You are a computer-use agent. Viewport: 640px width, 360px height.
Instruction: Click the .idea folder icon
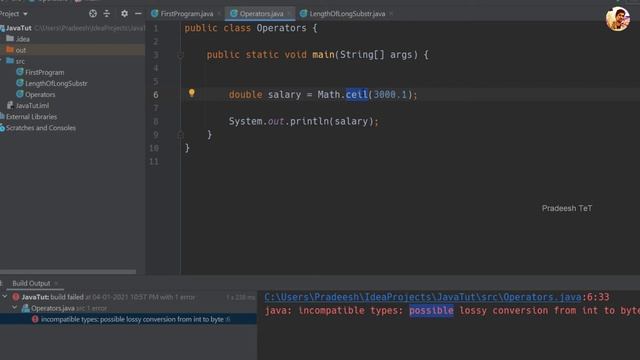pyautogui.click(x=10, y=39)
